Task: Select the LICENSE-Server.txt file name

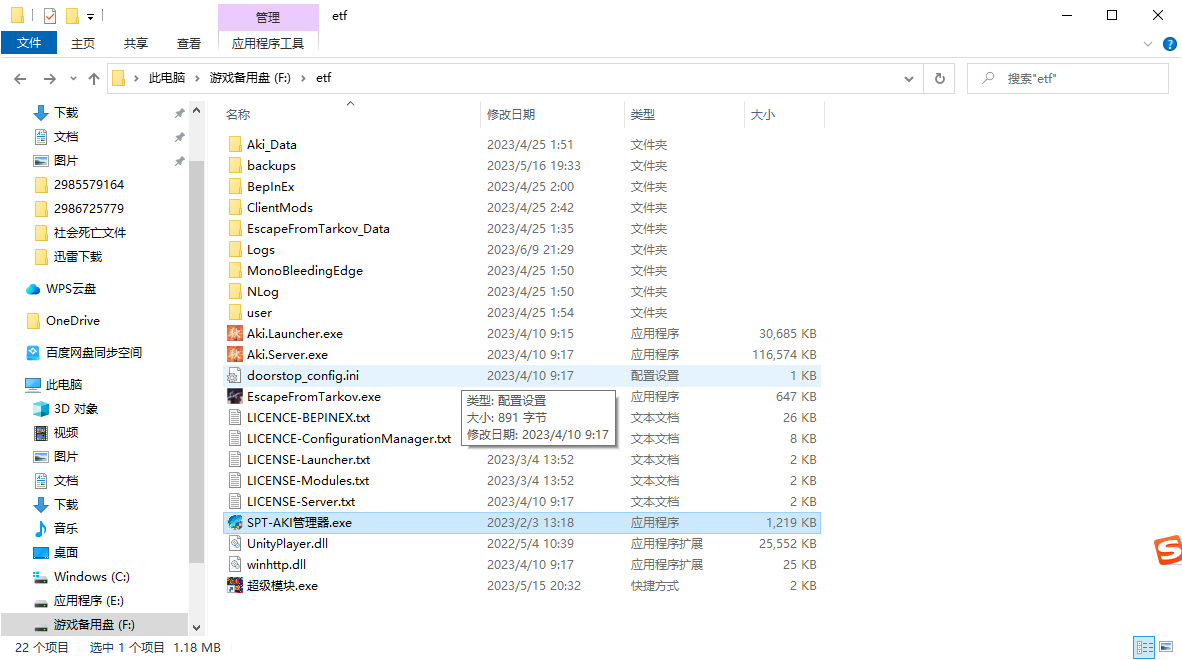Action: point(301,502)
